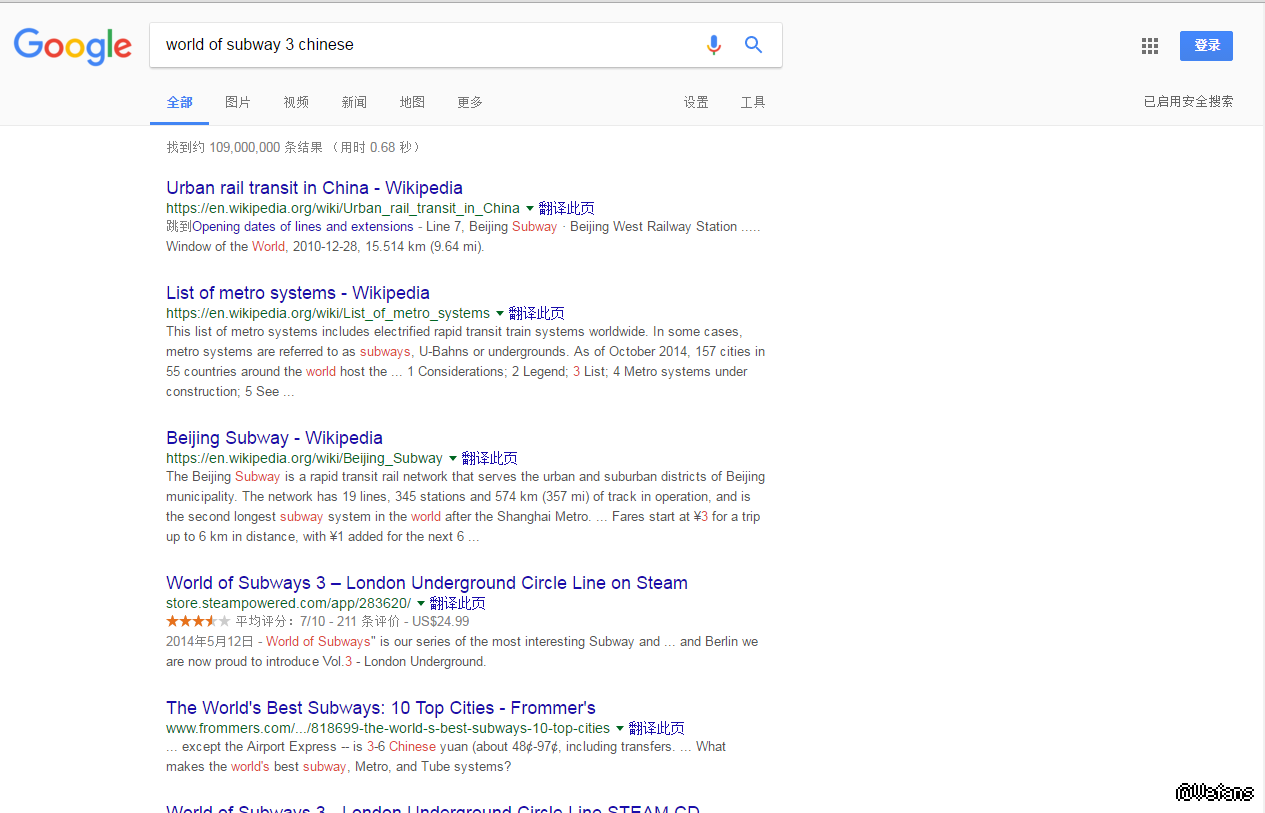1265x813 pixels.
Task: Open the 设置 settings menu
Action: click(x=696, y=102)
